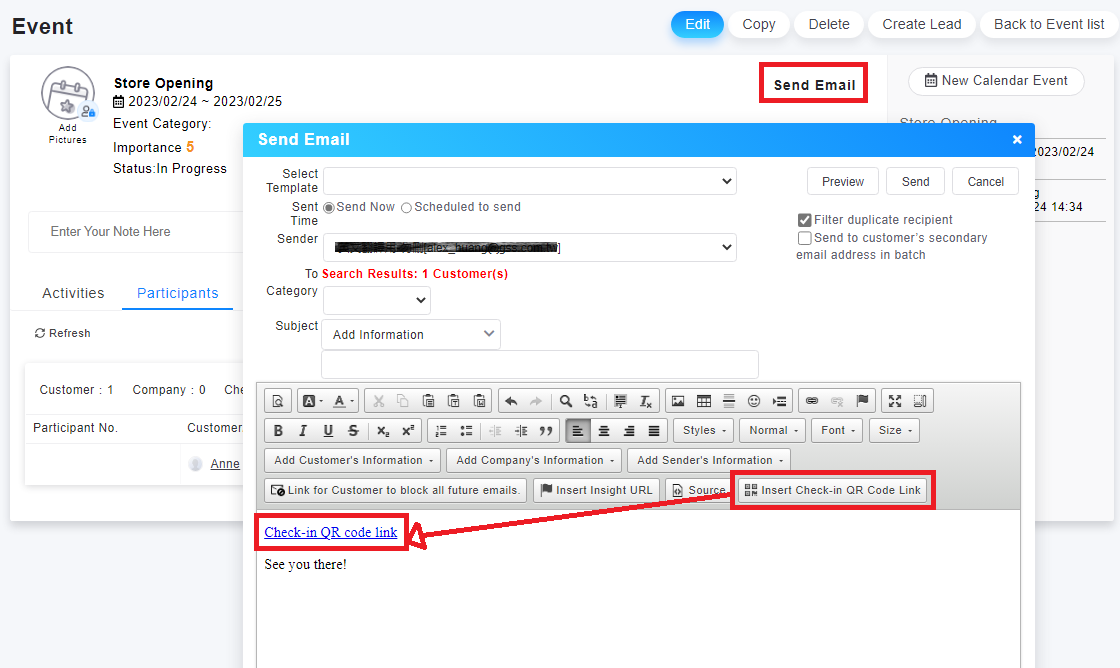
Task: Open the smiley emoticon picker
Action: tap(754, 401)
